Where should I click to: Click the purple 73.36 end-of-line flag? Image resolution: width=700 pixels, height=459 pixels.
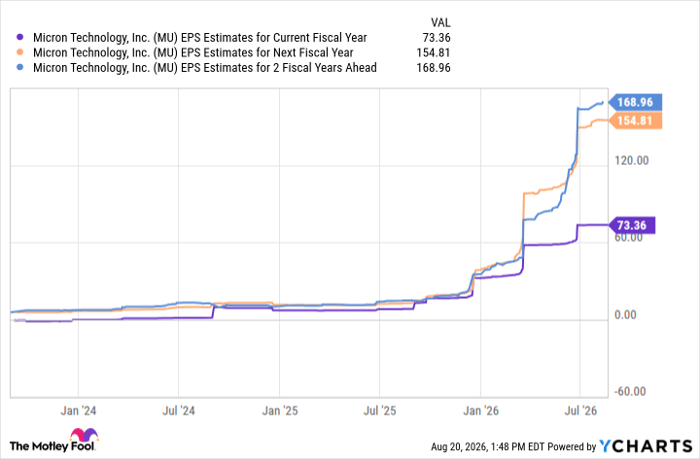pos(632,225)
